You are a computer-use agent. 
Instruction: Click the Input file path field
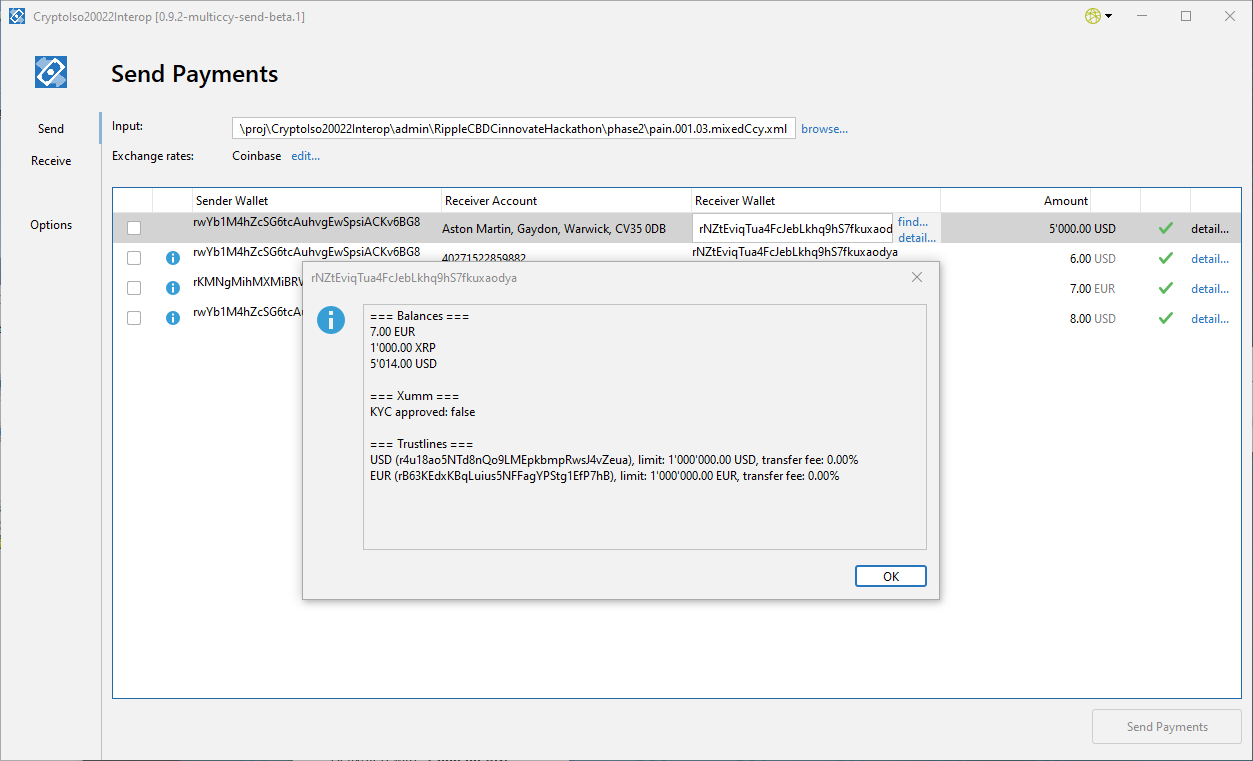[514, 129]
